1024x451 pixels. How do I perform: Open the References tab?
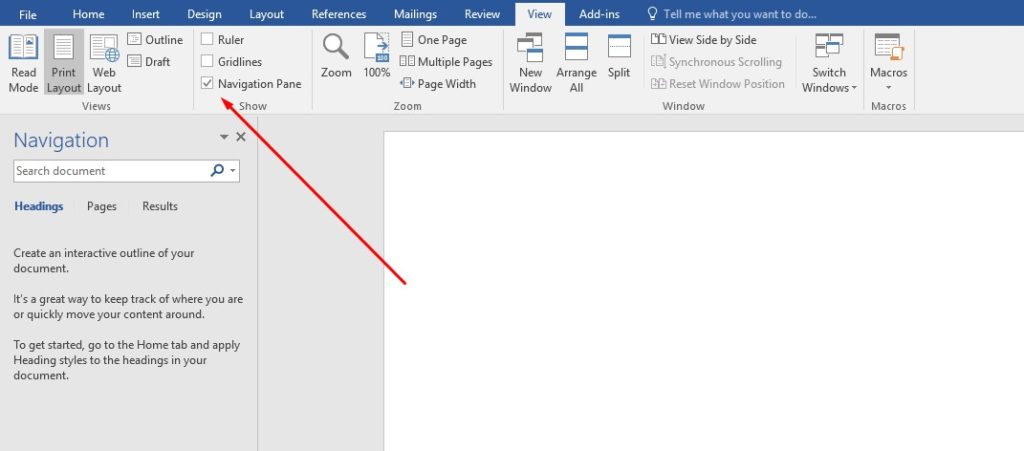[x=338, y=14]
